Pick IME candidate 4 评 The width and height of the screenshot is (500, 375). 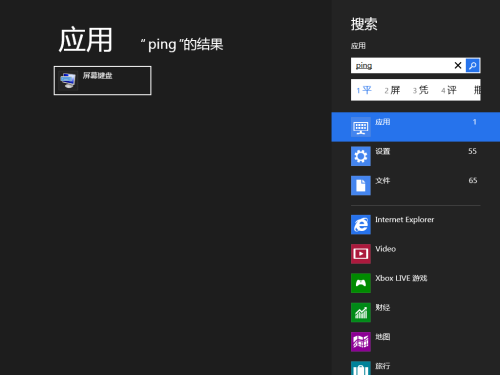pyautogui.click(x=449, y=90)
